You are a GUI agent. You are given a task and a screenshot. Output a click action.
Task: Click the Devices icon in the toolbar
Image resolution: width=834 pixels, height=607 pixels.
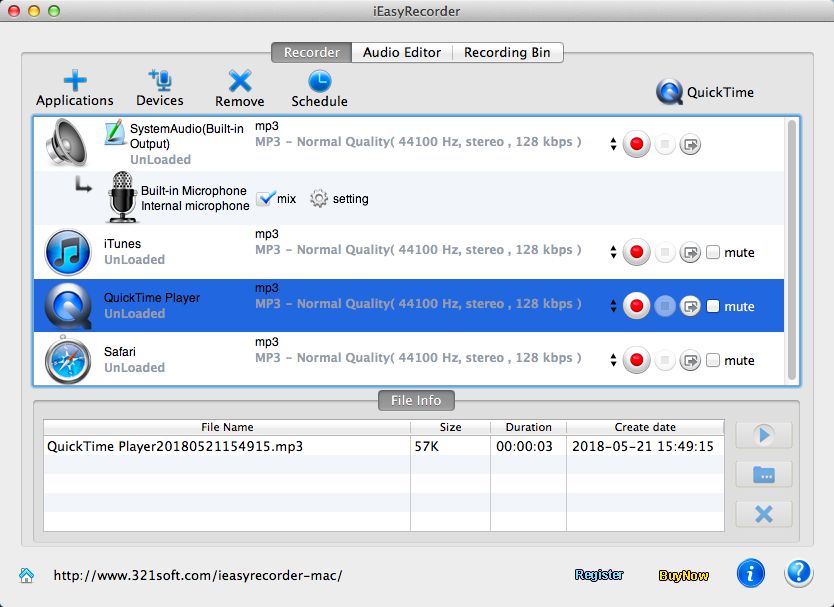coord(159,87)
